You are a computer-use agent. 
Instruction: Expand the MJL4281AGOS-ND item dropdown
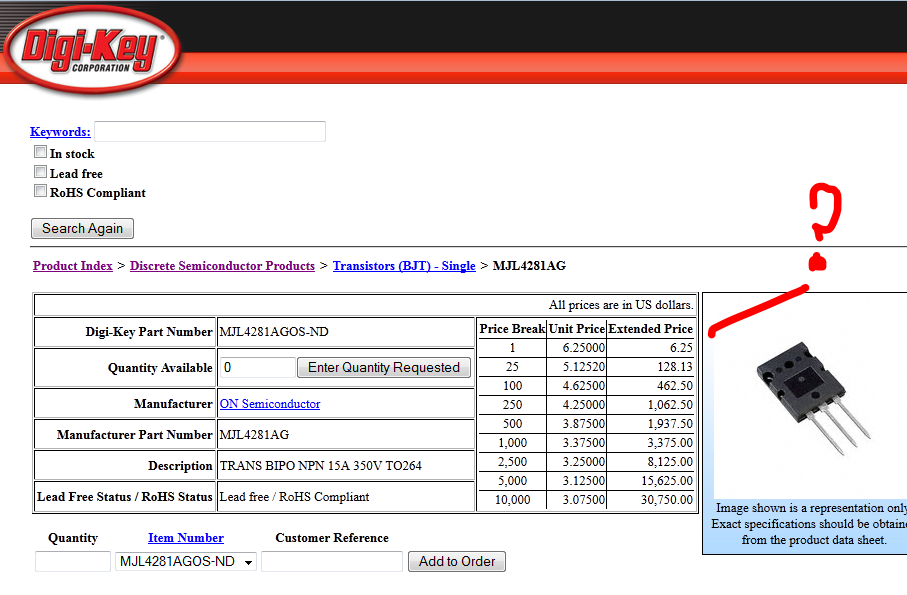pos(186,561)
